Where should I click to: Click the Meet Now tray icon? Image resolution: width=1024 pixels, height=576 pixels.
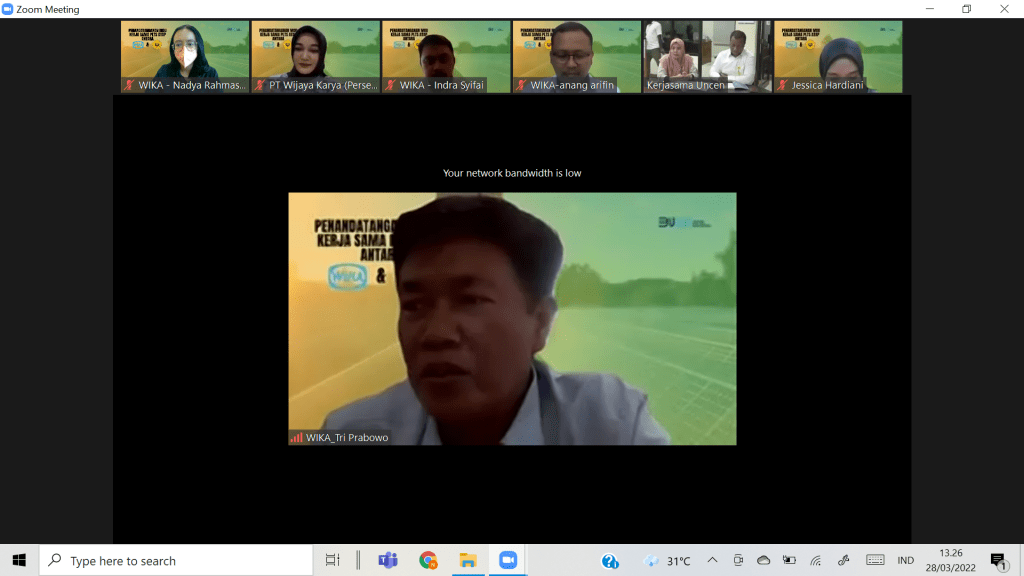pyautogui.click(x=738, y=560)
